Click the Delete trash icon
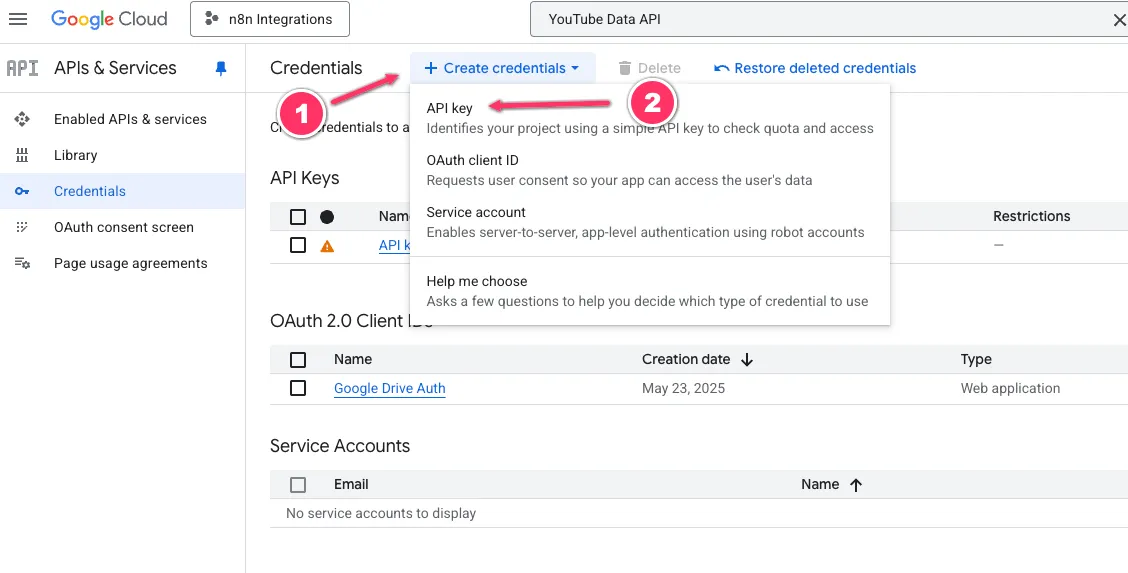 tap(624, 68)
